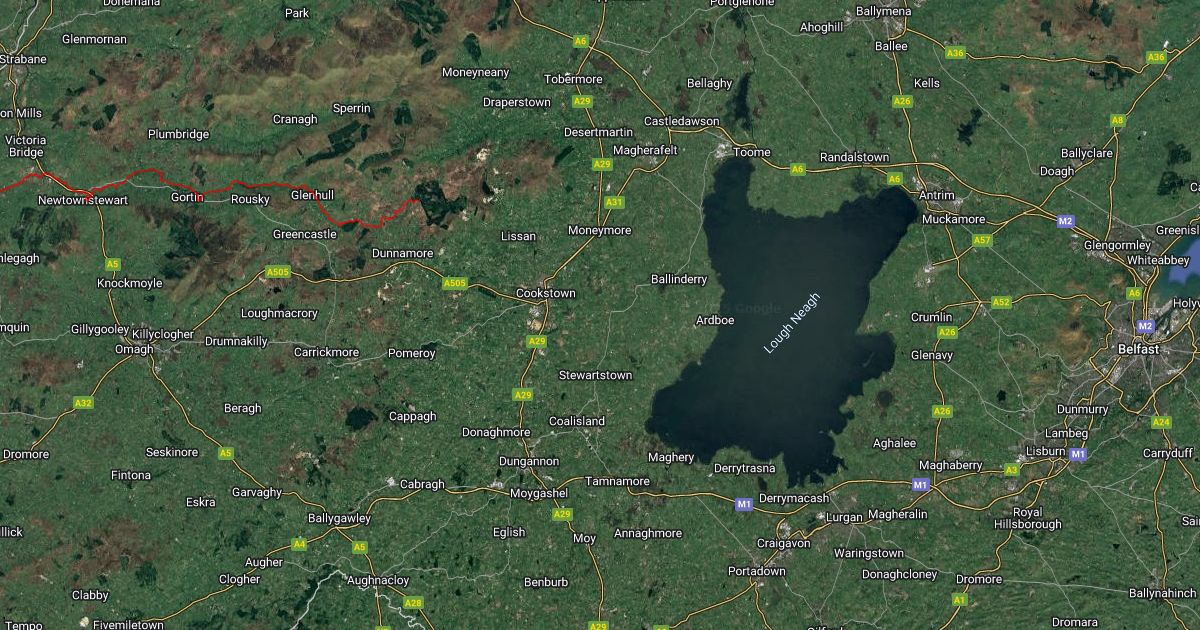Select the Belfast city label

point(1138,349)
